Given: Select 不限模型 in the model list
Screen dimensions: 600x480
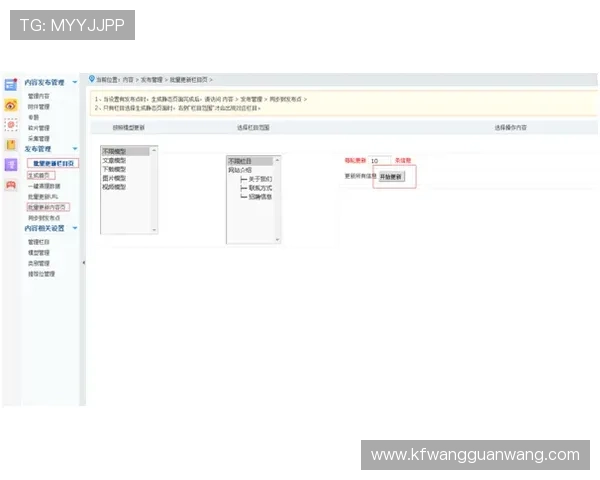Looking at the screenshot, I should (126, 151).
